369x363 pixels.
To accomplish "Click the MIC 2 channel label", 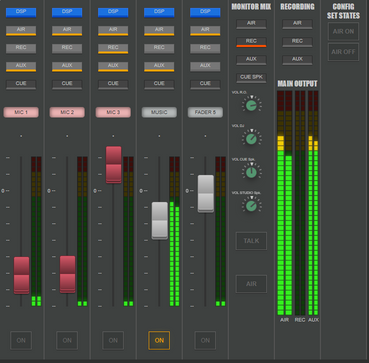I will tap(67, 112).
